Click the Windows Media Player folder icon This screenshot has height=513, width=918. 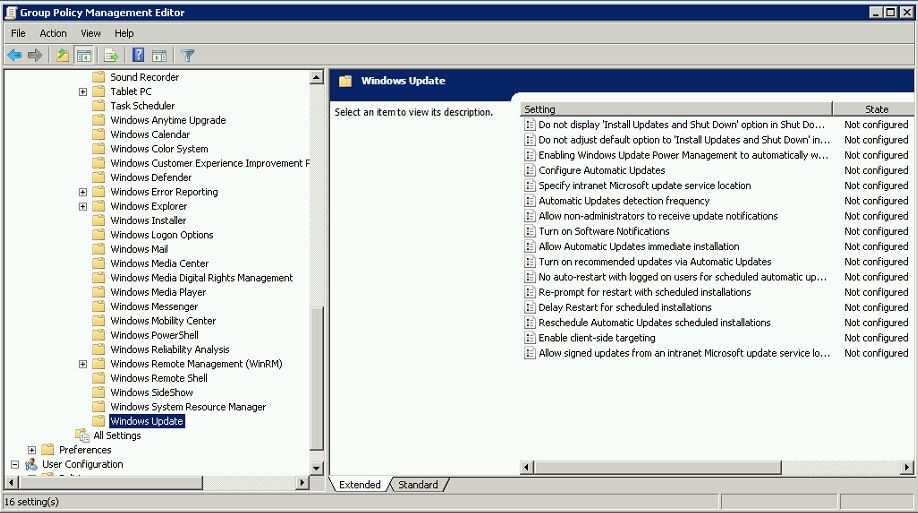coord(99,292)
